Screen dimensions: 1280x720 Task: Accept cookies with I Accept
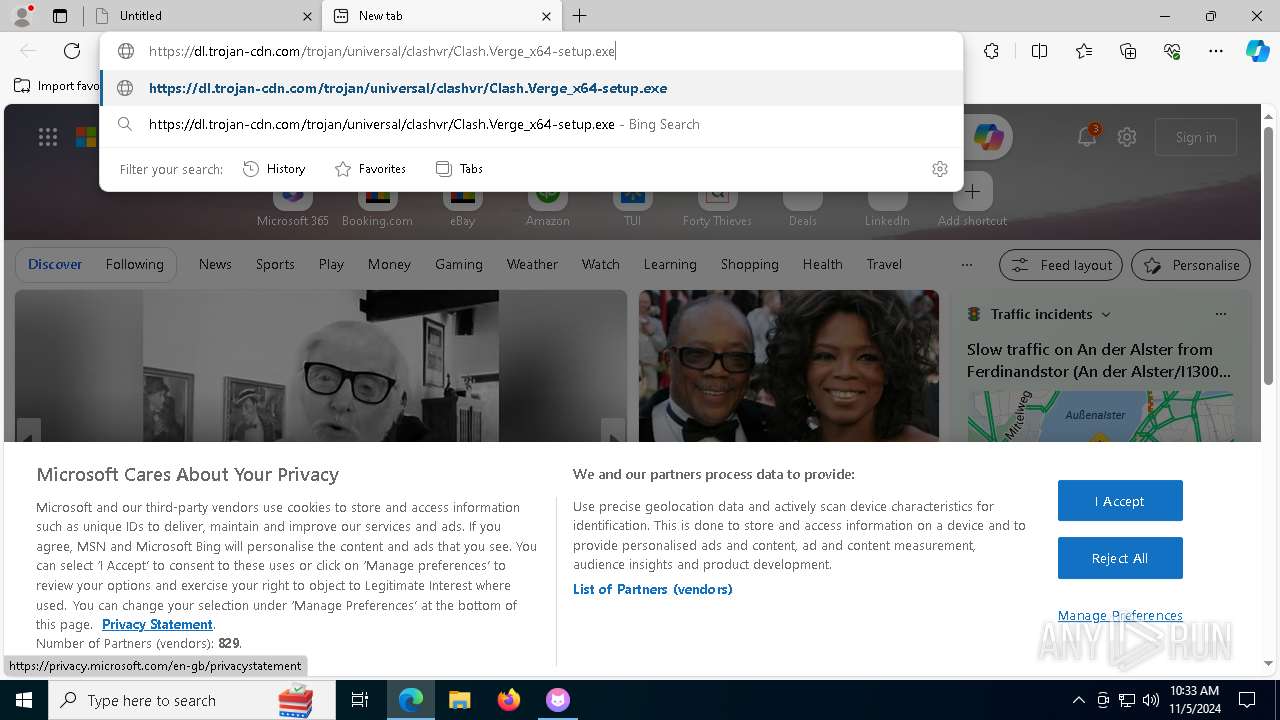pyautogui.click(x=1120, y=501)
